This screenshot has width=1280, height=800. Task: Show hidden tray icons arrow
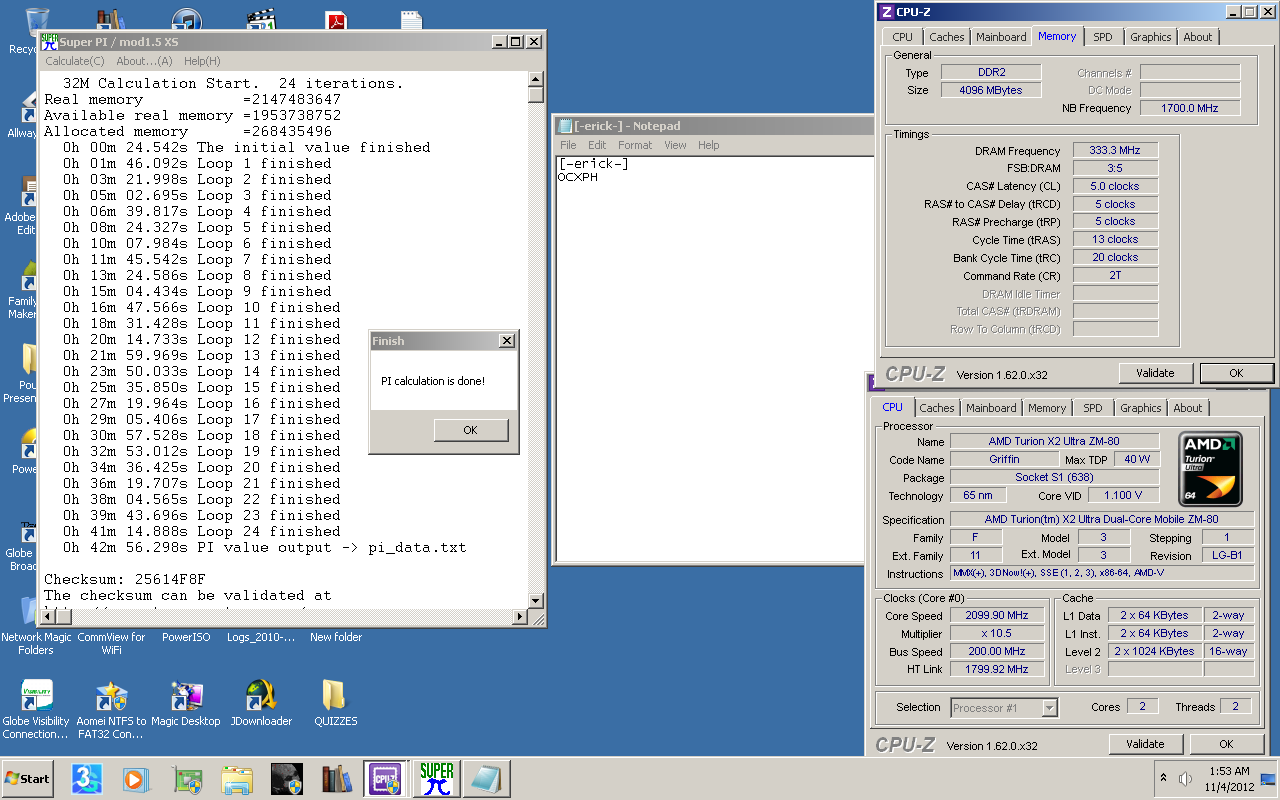click(x=1164, y=778)
